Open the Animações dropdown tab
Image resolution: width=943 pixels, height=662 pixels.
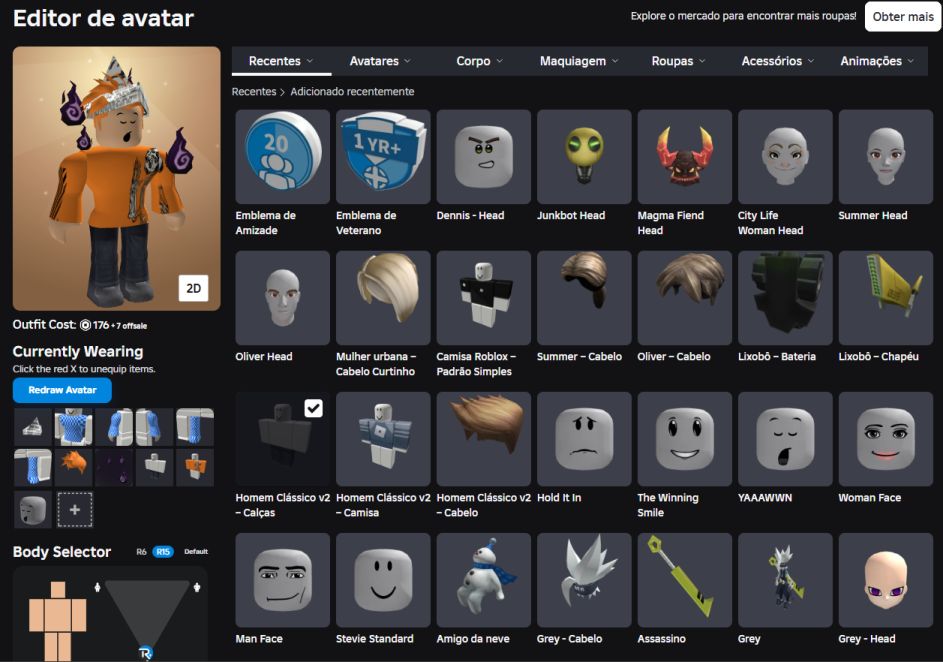click(x=877, y=61)
